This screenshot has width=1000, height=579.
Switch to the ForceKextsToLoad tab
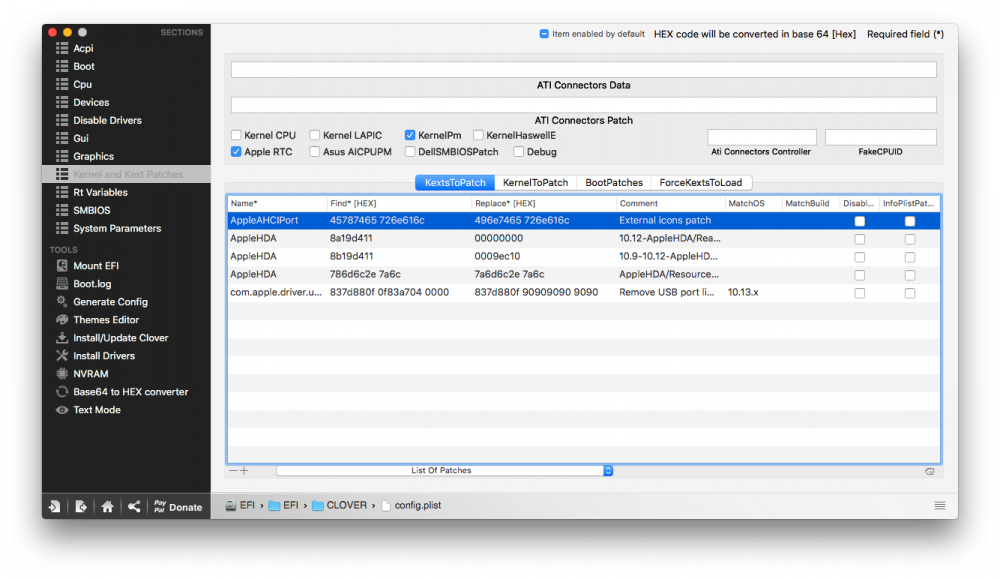tap(700, 182)
